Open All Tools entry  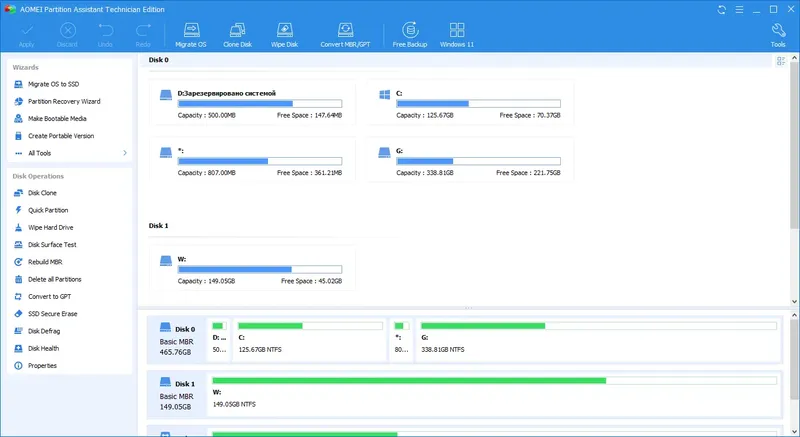39,153
